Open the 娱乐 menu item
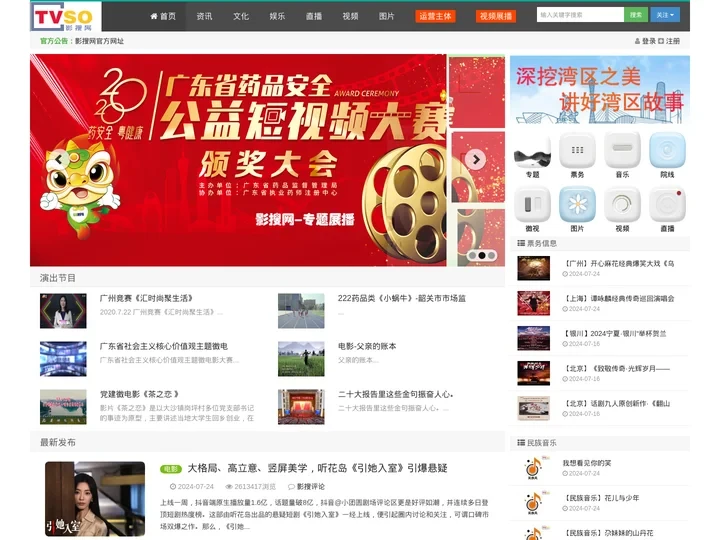The height and width of the screenshot is (540, 720). pos(277,16)
